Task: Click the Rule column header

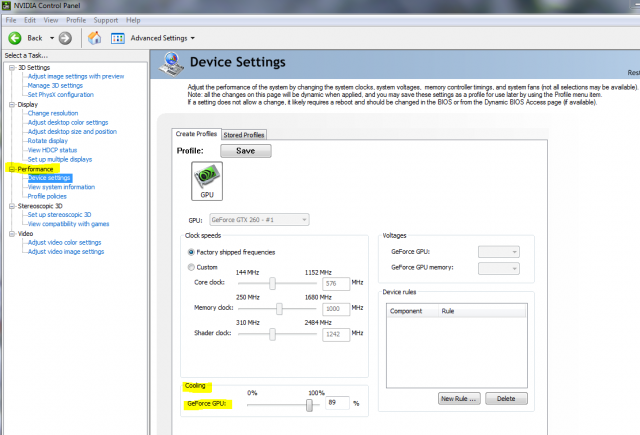Action: coord(482,311)
